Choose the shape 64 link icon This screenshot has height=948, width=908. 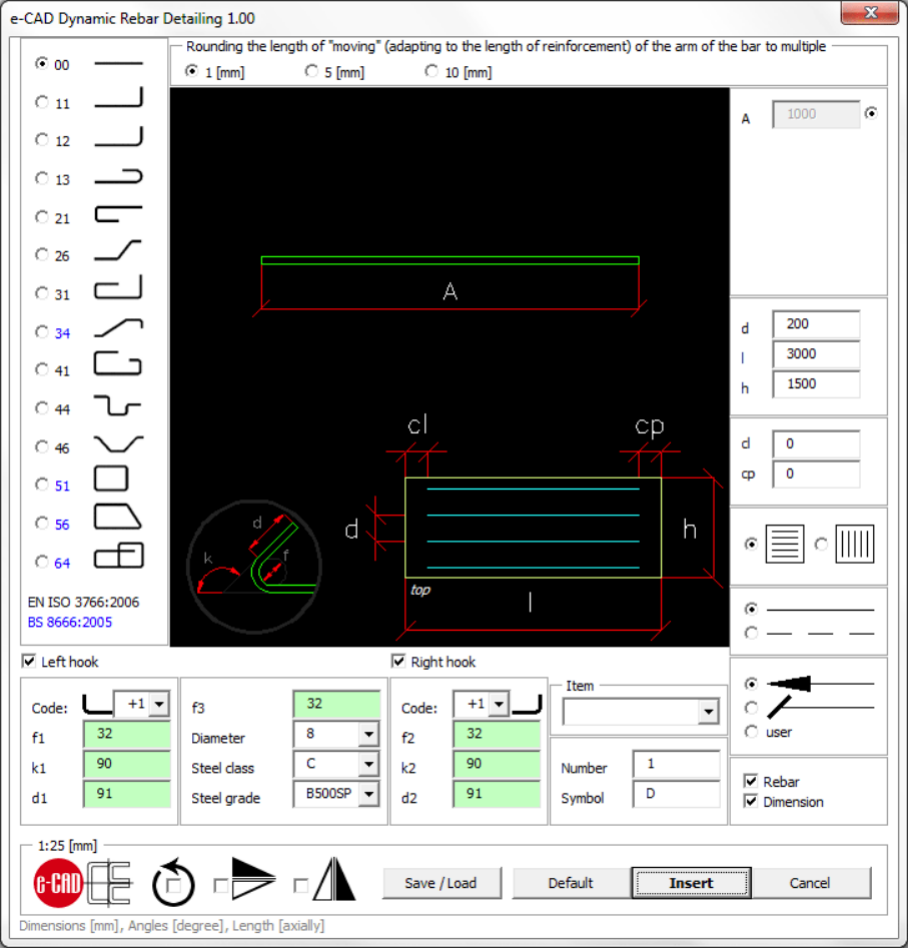tap(118, 556)
